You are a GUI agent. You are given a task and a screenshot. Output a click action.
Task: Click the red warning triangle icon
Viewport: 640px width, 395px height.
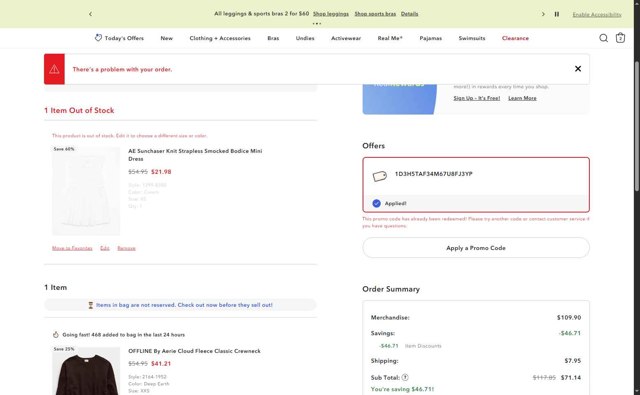tap(54, 69)
